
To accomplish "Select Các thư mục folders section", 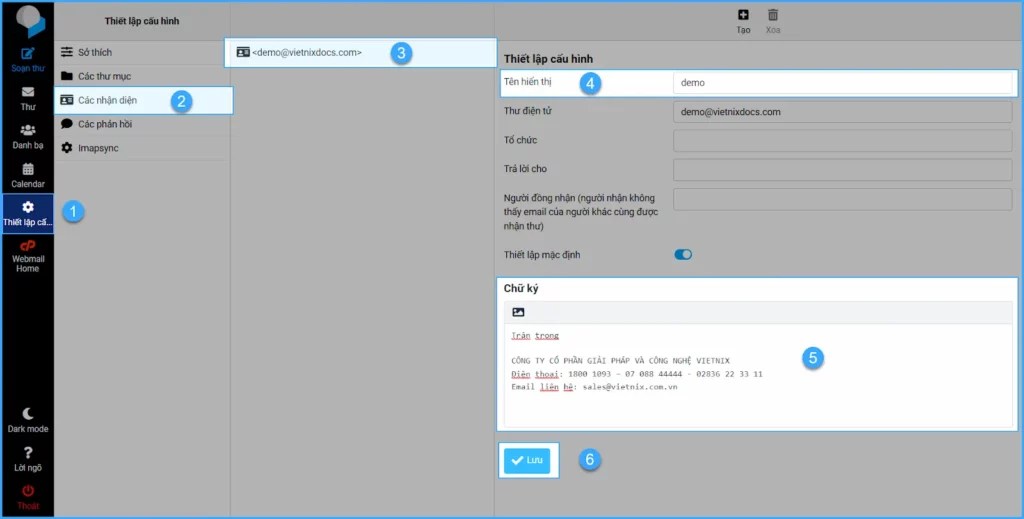I will [x=104, y=76].
